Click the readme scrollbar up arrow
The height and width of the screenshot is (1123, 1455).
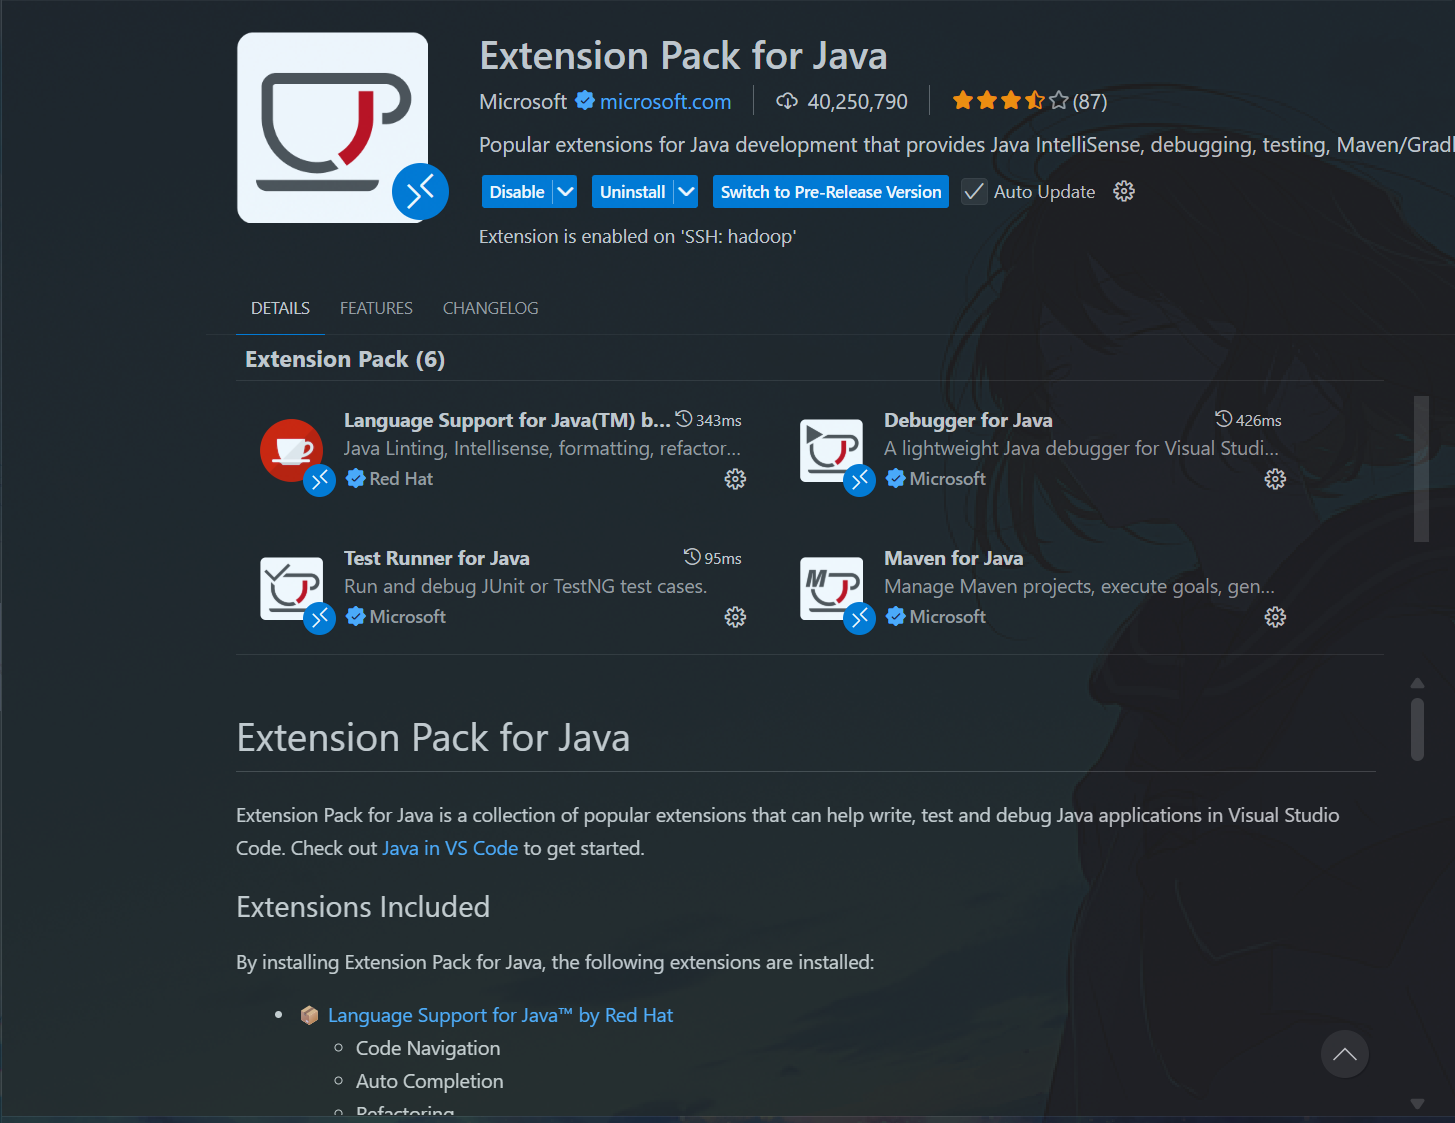pos(1417,683)
